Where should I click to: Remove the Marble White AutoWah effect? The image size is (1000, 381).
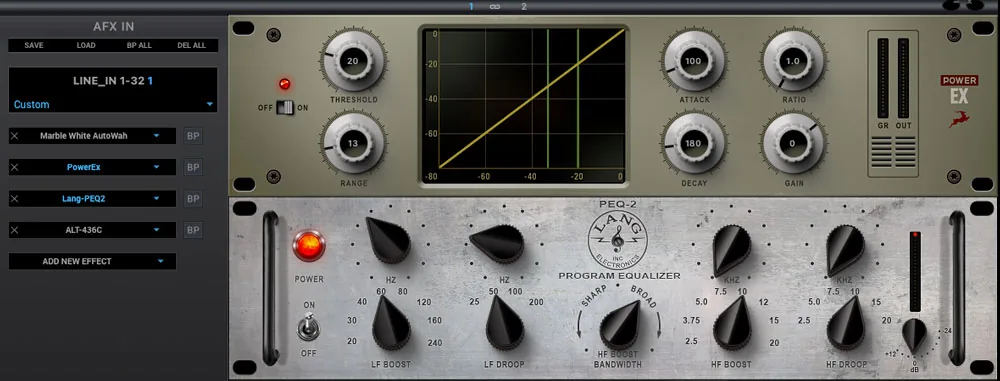coord(15,136)
